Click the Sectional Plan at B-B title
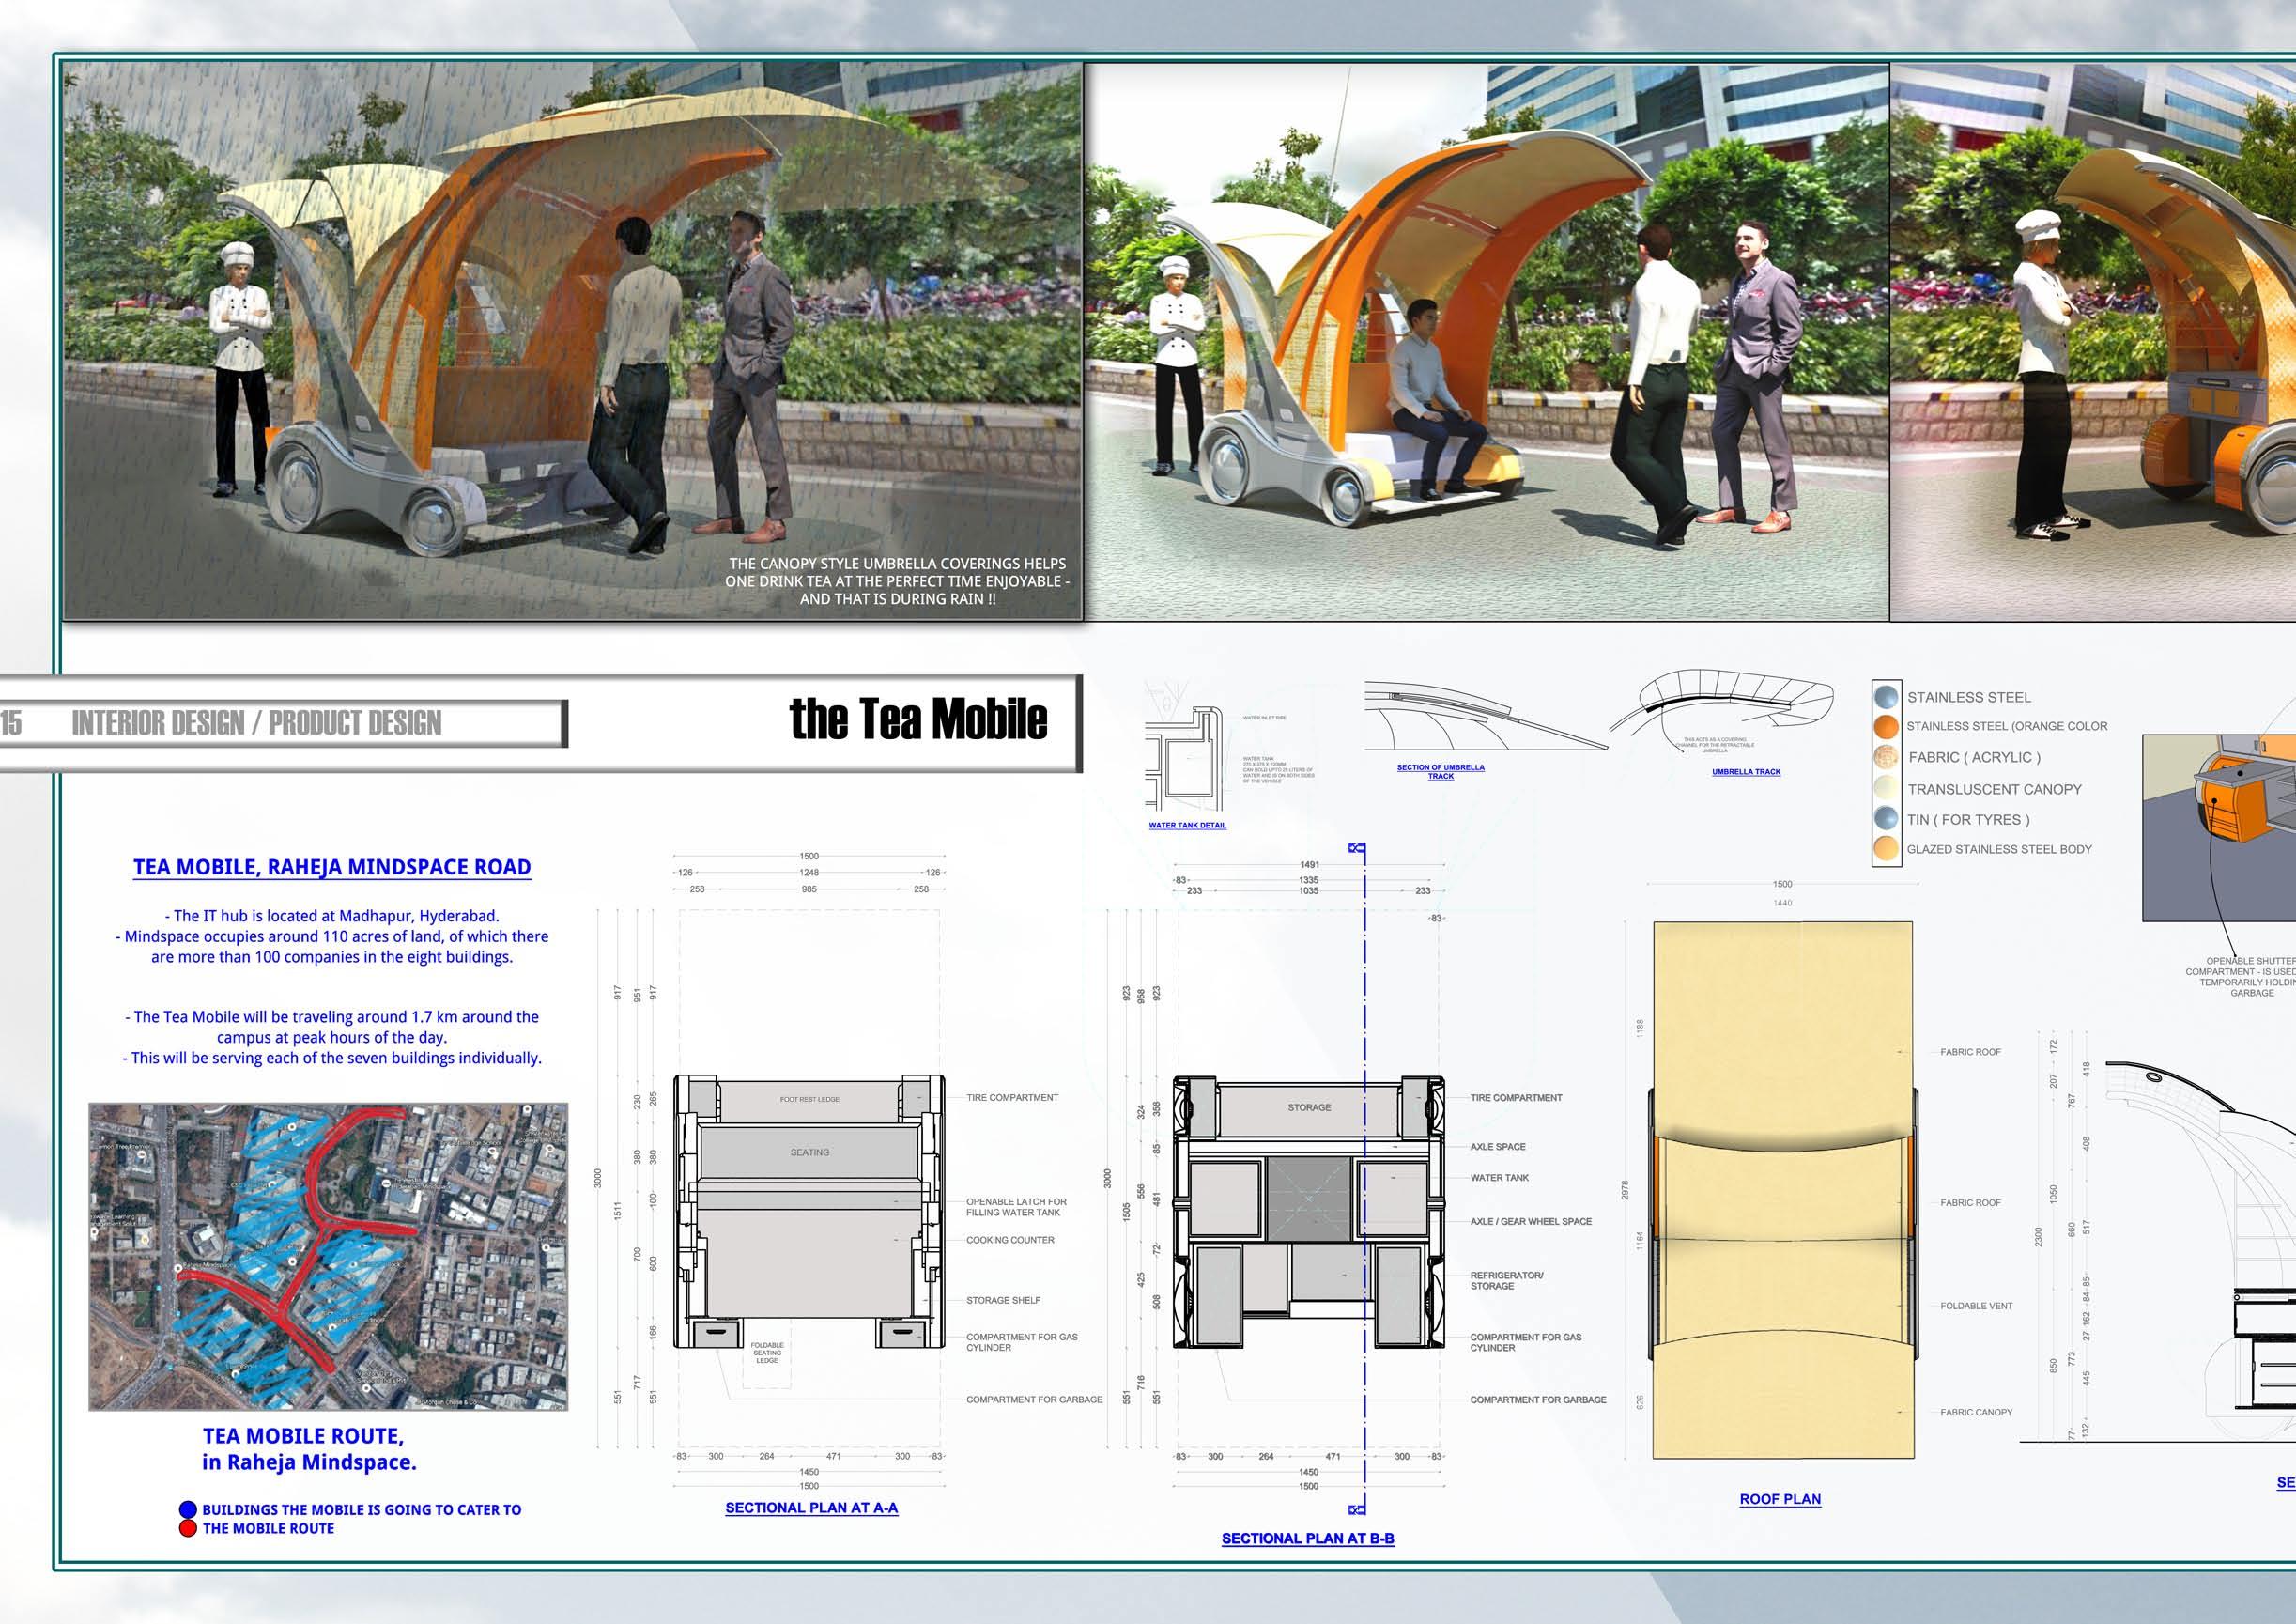2296x1624 pixels. [1307, 1538]
